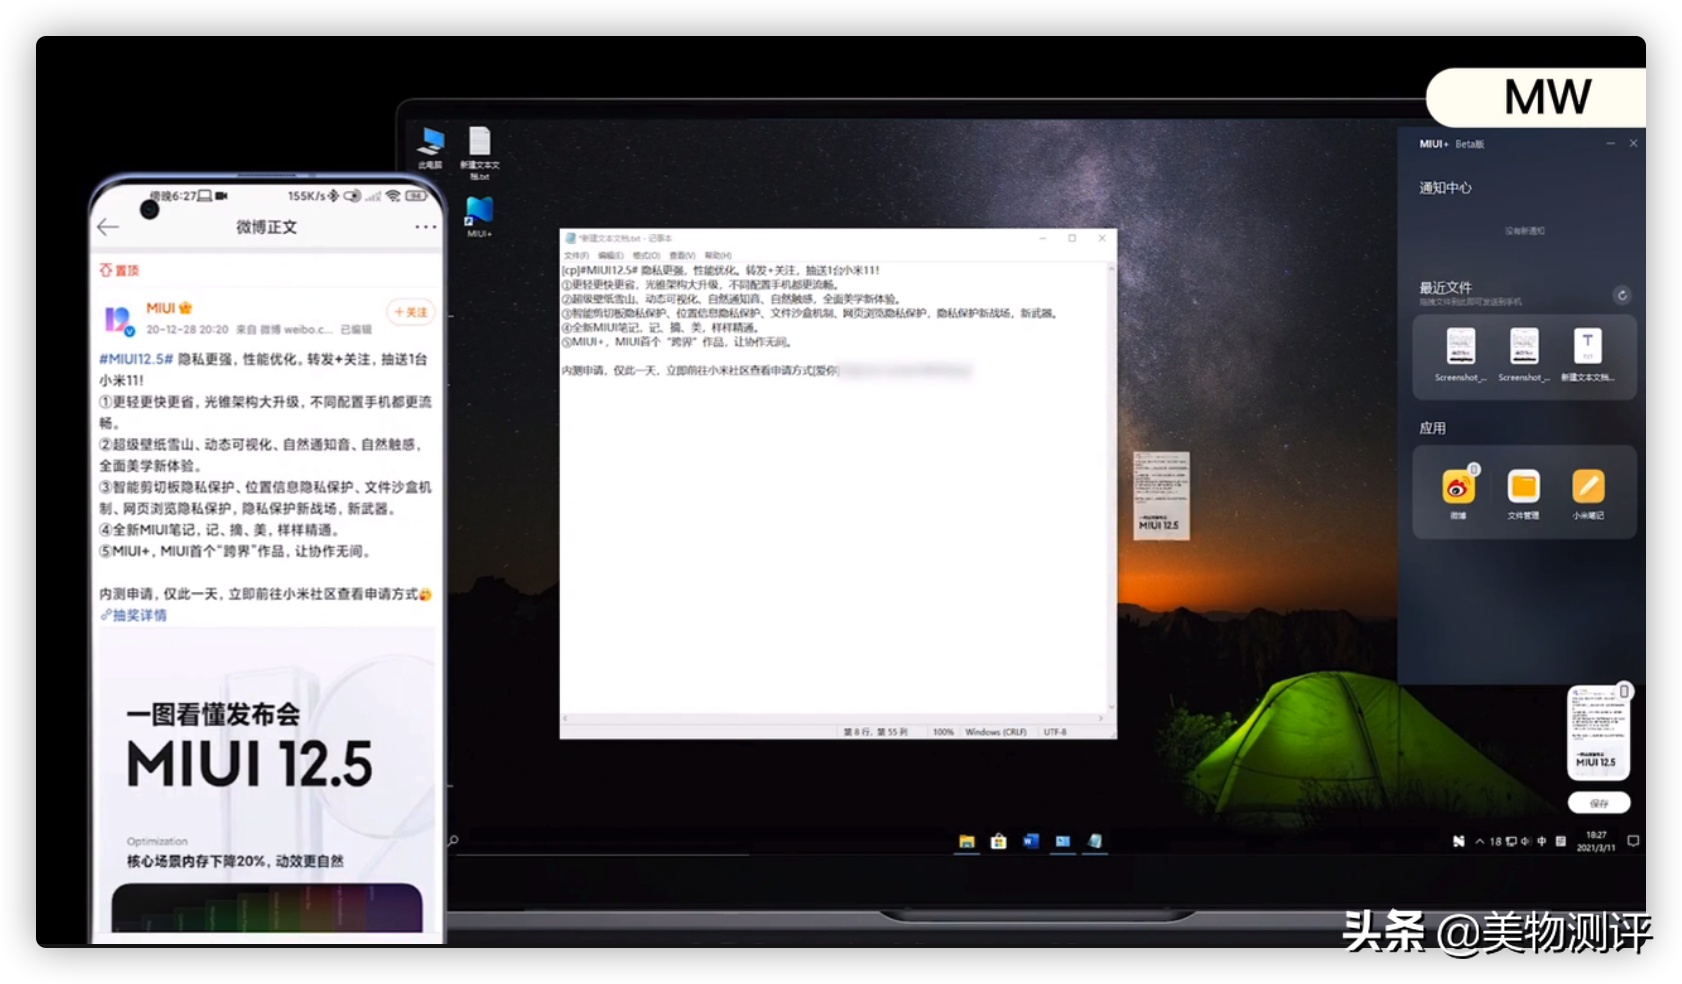The height and width of the screenshot is (984, 1682).
Task: Click the UTF-8 encoding status in Notepad
Action: [1056, 732]
